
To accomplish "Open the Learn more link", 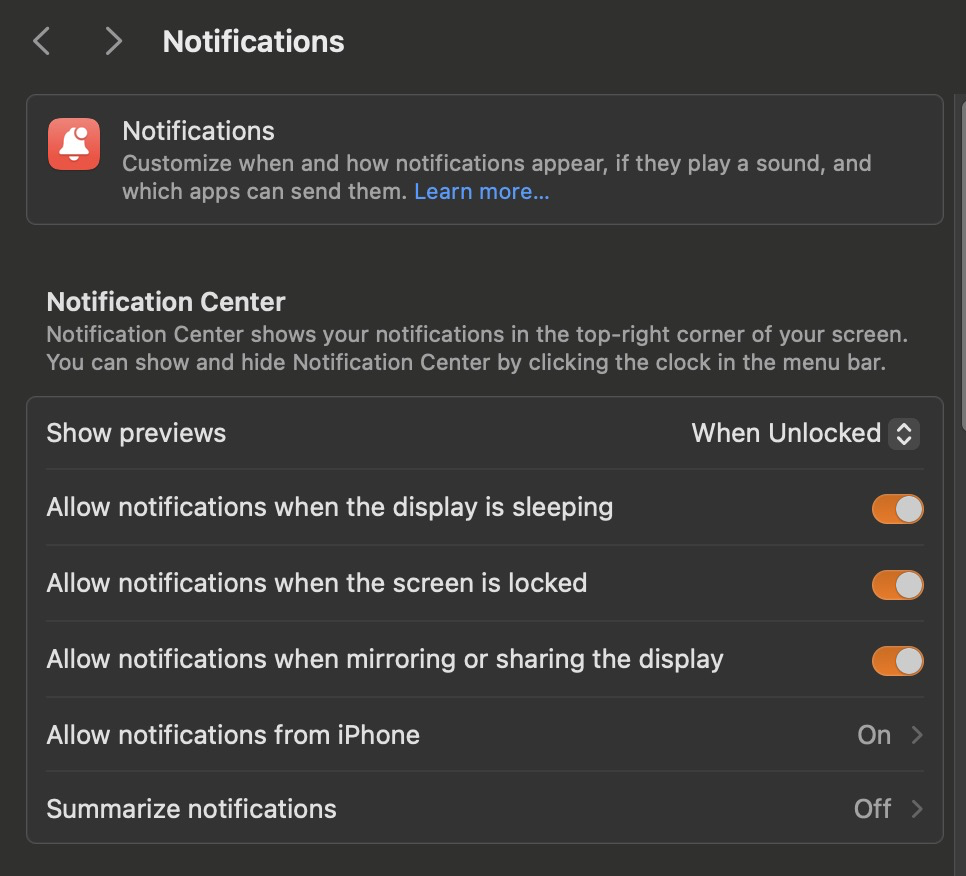I will click(x=481, y=191).
